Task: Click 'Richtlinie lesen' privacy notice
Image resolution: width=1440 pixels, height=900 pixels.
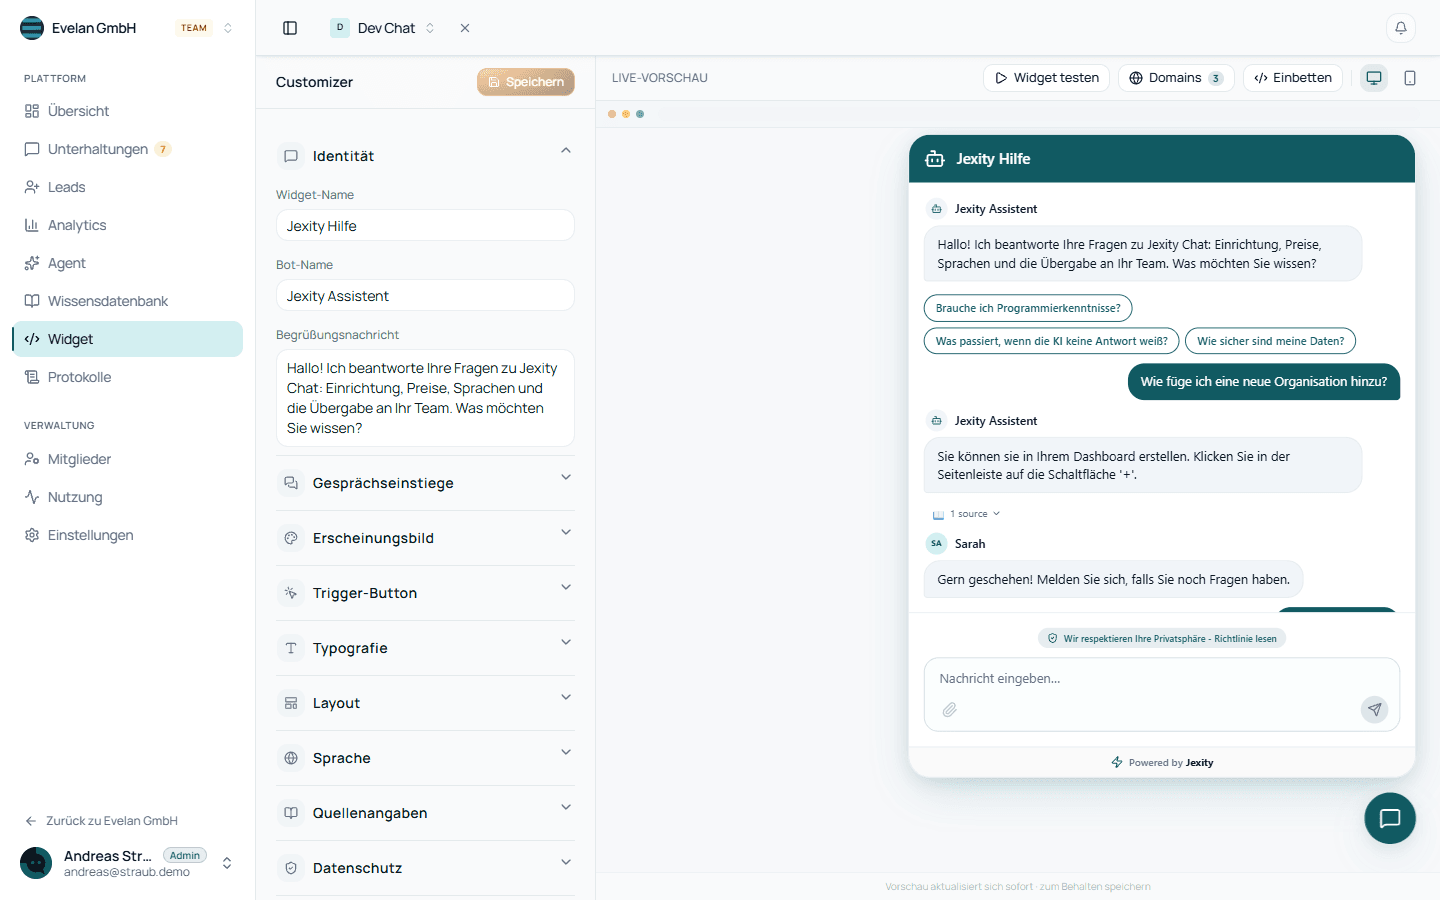Action: (1245, 639)
